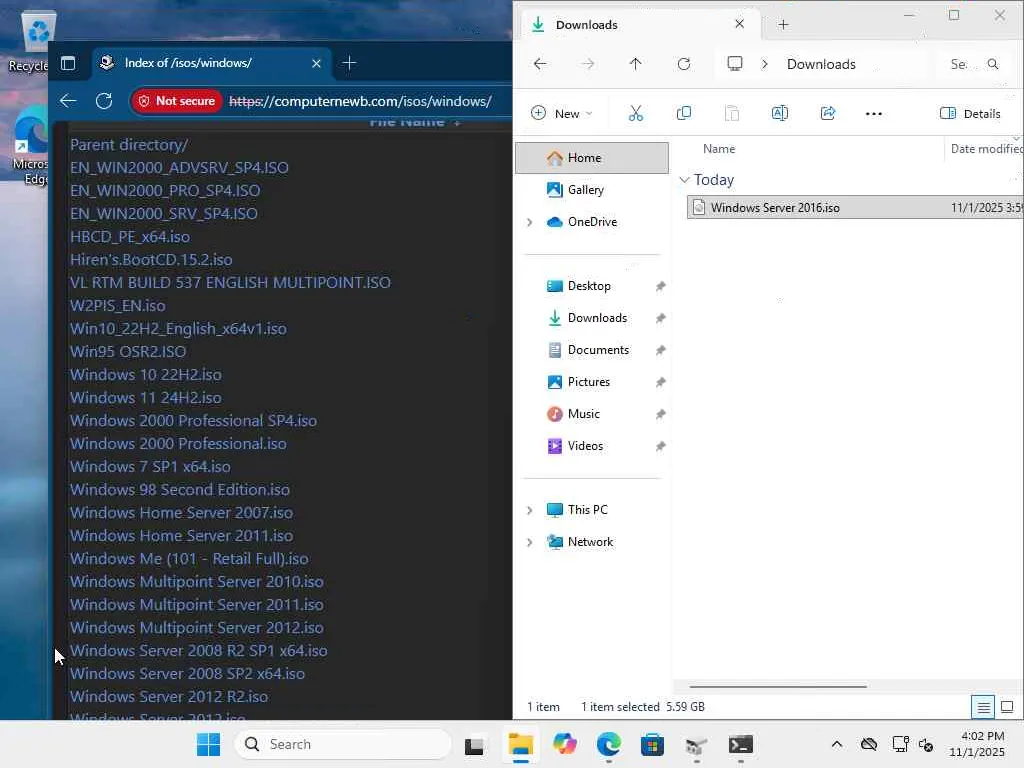Show hidden system tray icons
Screen dimensions: 1024x768
[837, 744]
